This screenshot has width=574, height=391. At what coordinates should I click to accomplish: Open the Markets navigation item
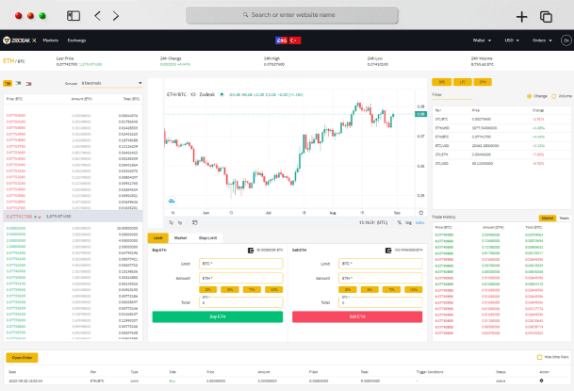[x=51, y=40]
